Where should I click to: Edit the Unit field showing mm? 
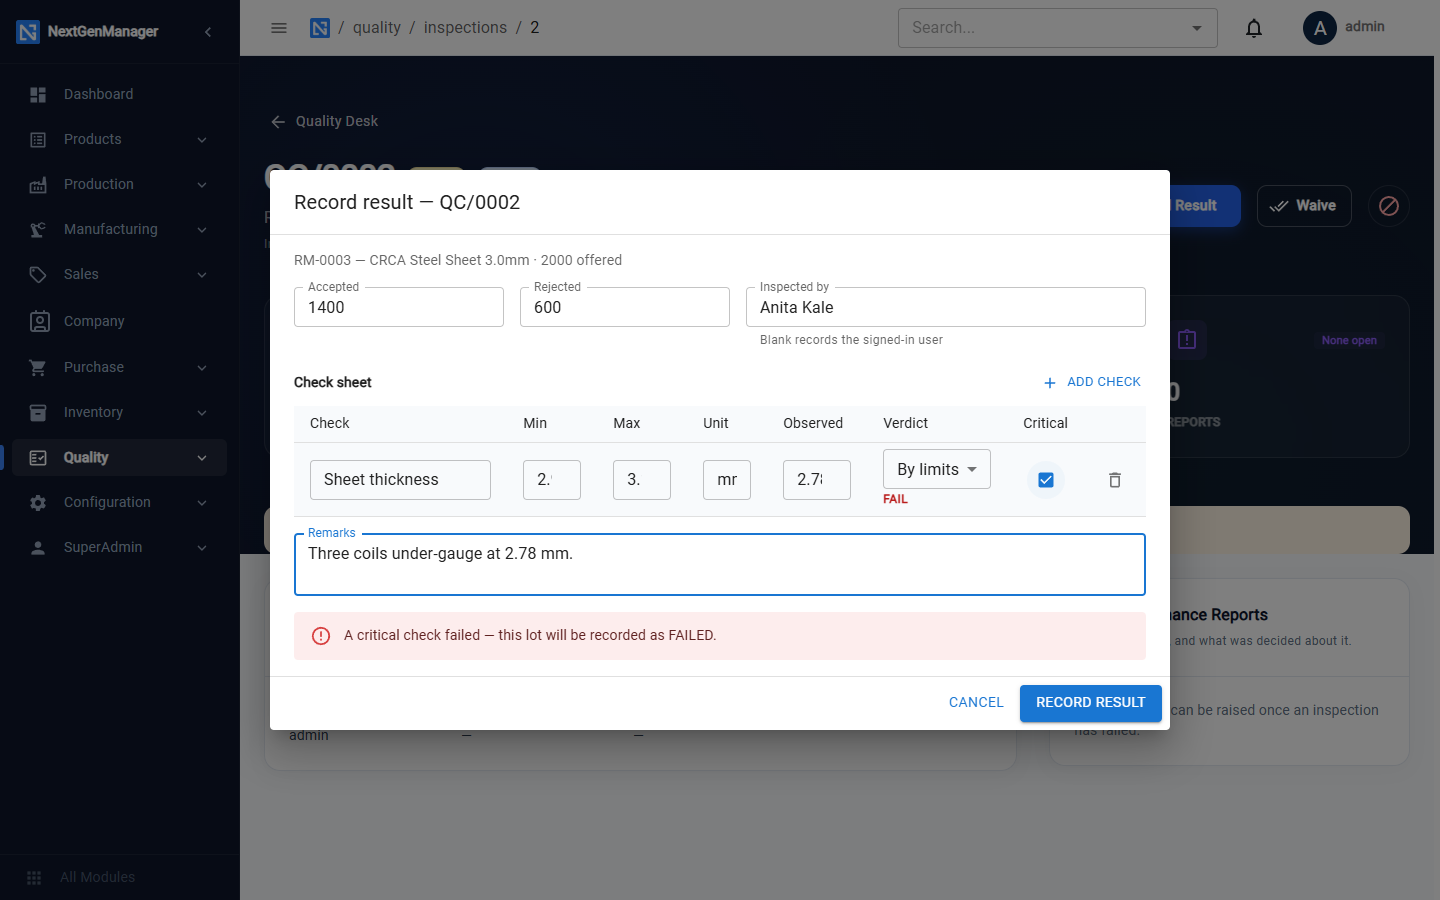point(727,480)
